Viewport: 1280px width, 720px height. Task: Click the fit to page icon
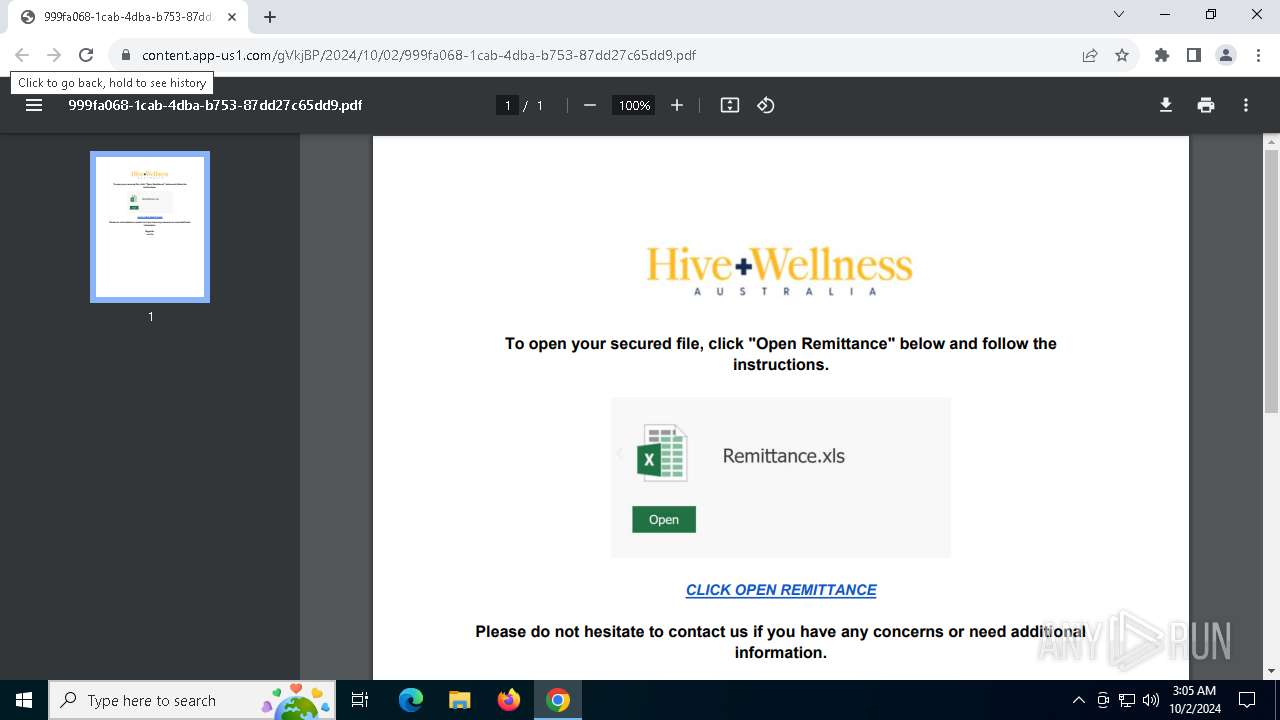730,105
